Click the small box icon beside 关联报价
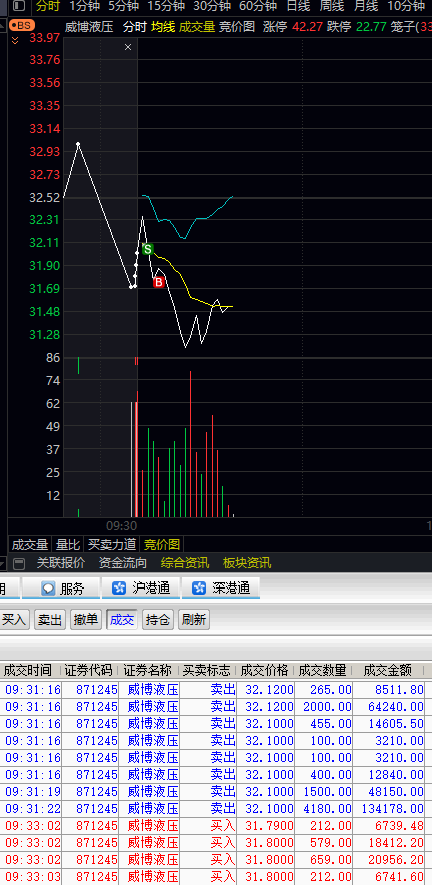 19,563
